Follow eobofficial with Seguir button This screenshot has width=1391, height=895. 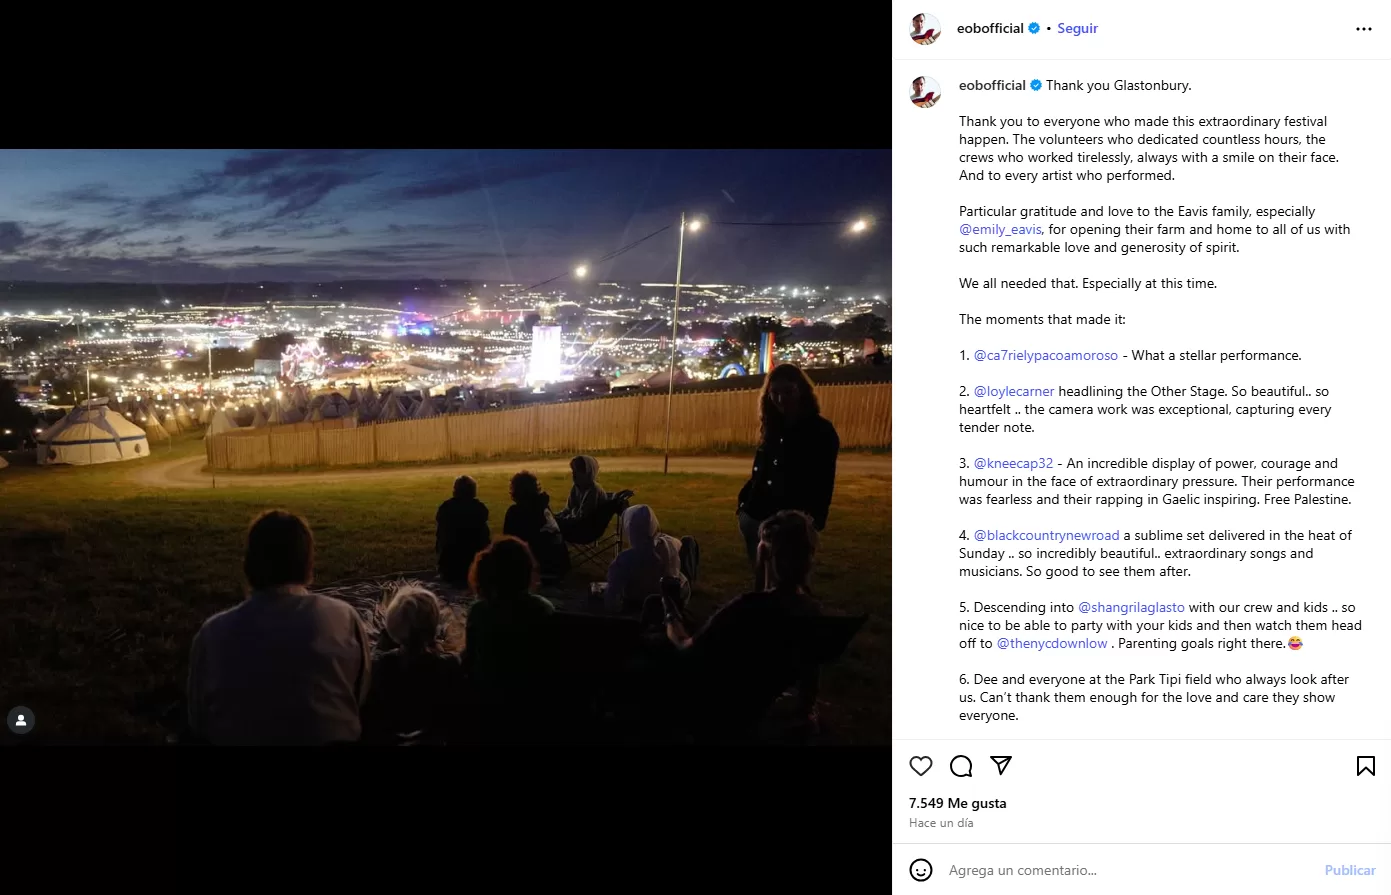pyautogui.click(x=1077, y=28)
